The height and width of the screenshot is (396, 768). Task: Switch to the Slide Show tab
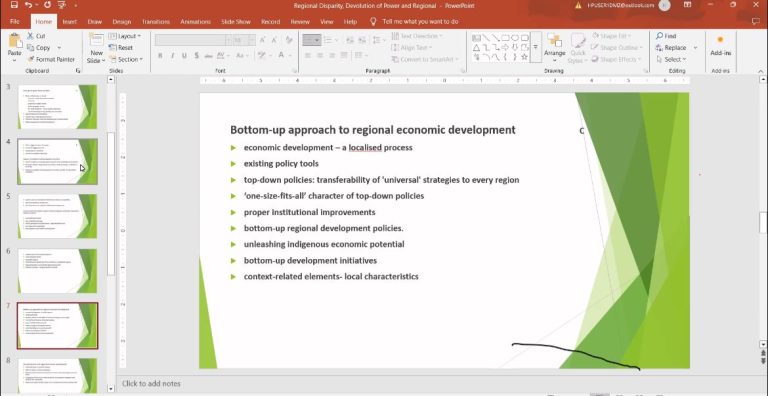[x=236, y=22]
